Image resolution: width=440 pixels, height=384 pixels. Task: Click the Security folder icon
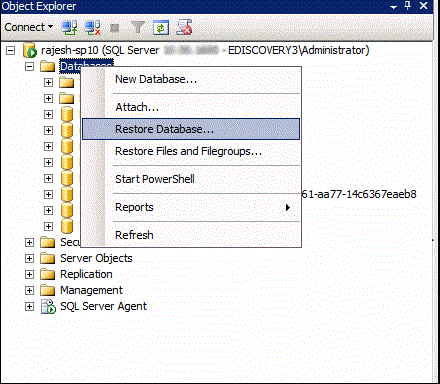point(47,242)
